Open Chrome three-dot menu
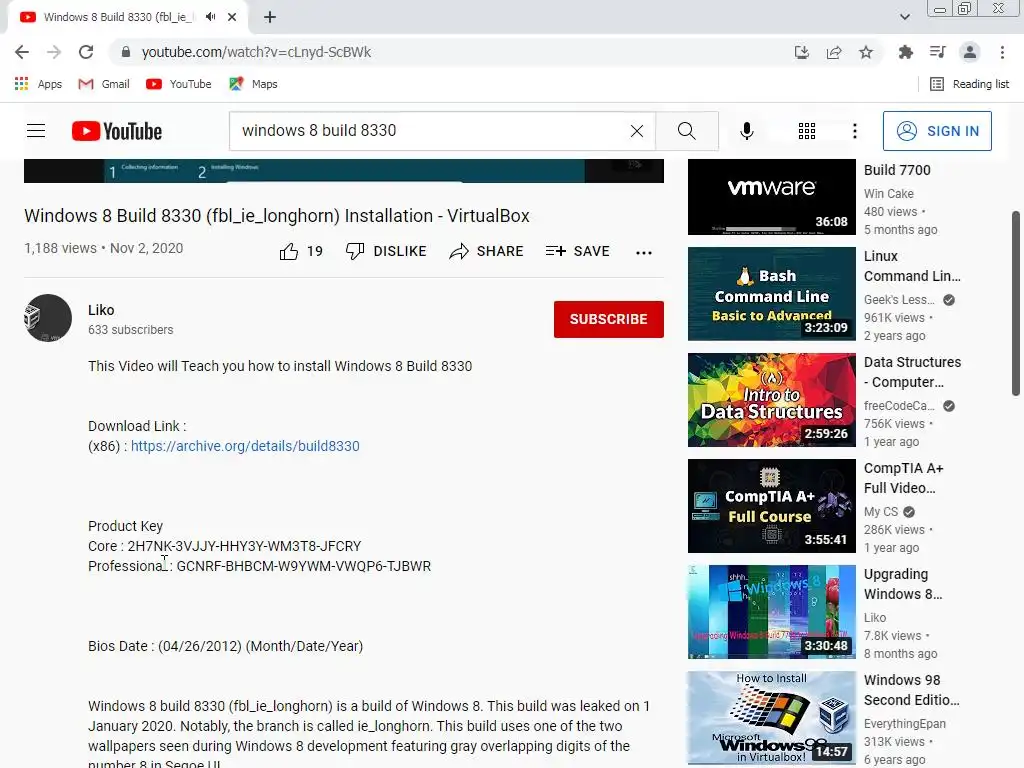This screenshot has width=1024, height=768. coord(1002,52)
